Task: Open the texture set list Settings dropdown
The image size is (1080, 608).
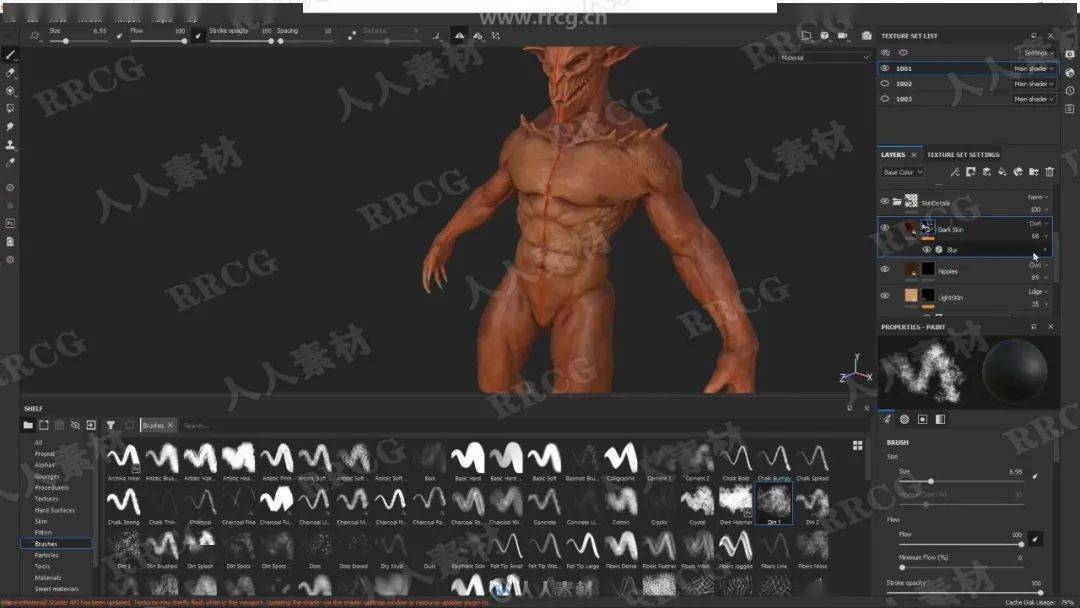Action: pos(1037,53)
